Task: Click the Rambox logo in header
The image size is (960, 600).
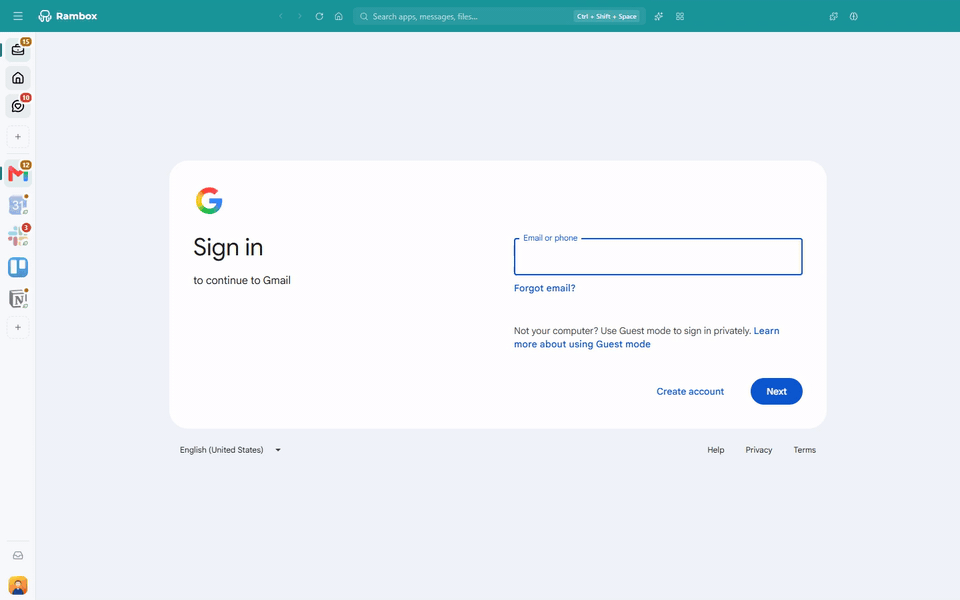Action: tap(67, 16)
